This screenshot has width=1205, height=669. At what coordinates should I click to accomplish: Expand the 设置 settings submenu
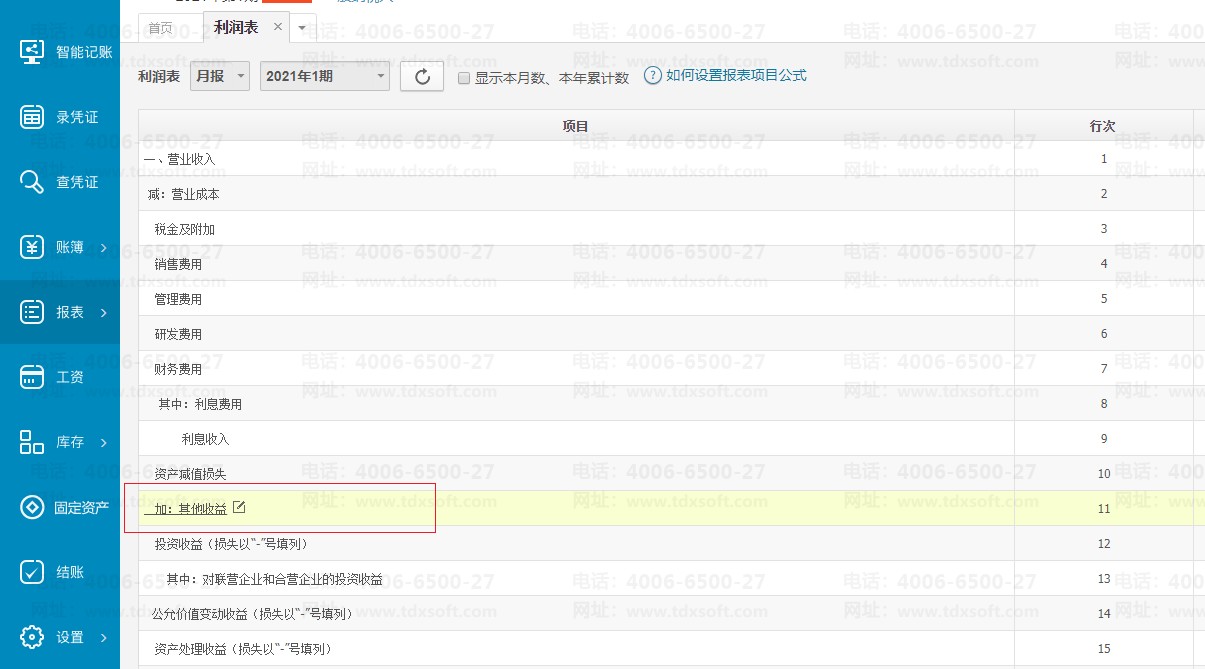tap(104, 637)
